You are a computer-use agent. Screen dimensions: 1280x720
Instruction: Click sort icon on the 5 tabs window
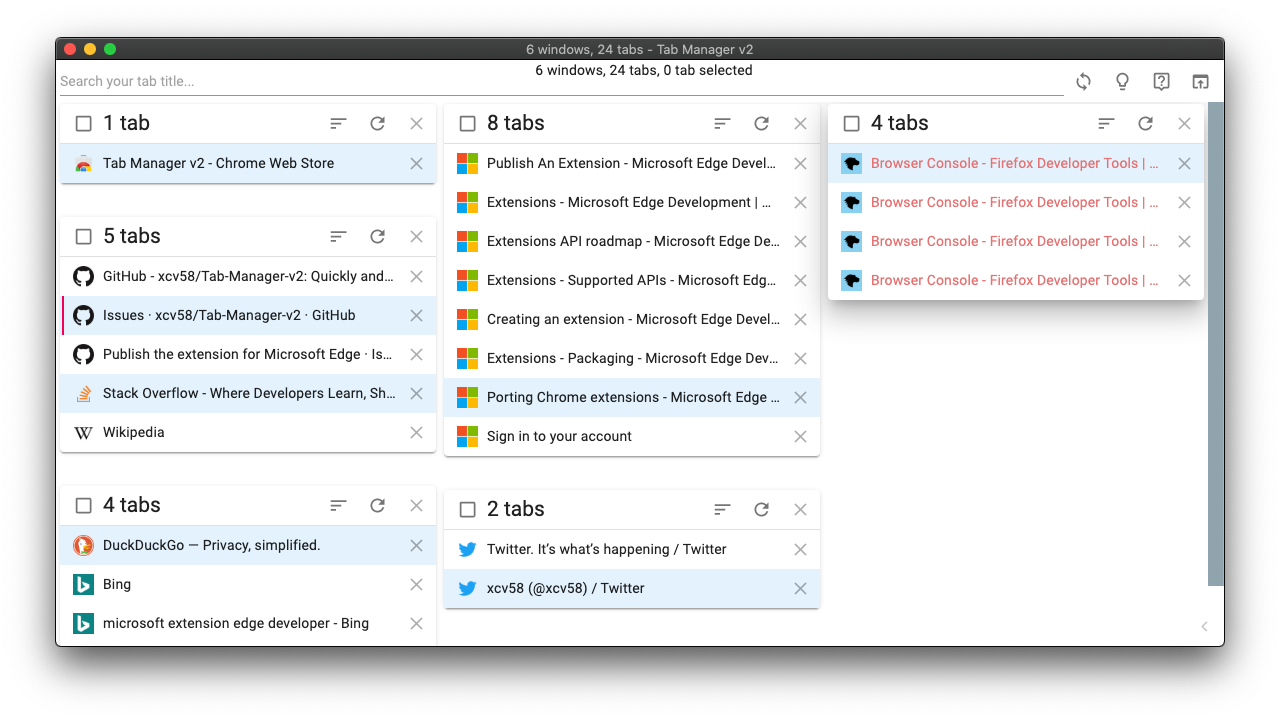tap(339, 237)
